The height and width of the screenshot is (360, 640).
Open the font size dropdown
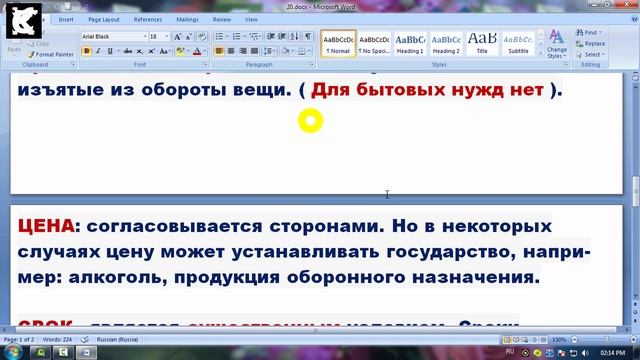pyautogui.click(x=167, y=37)
